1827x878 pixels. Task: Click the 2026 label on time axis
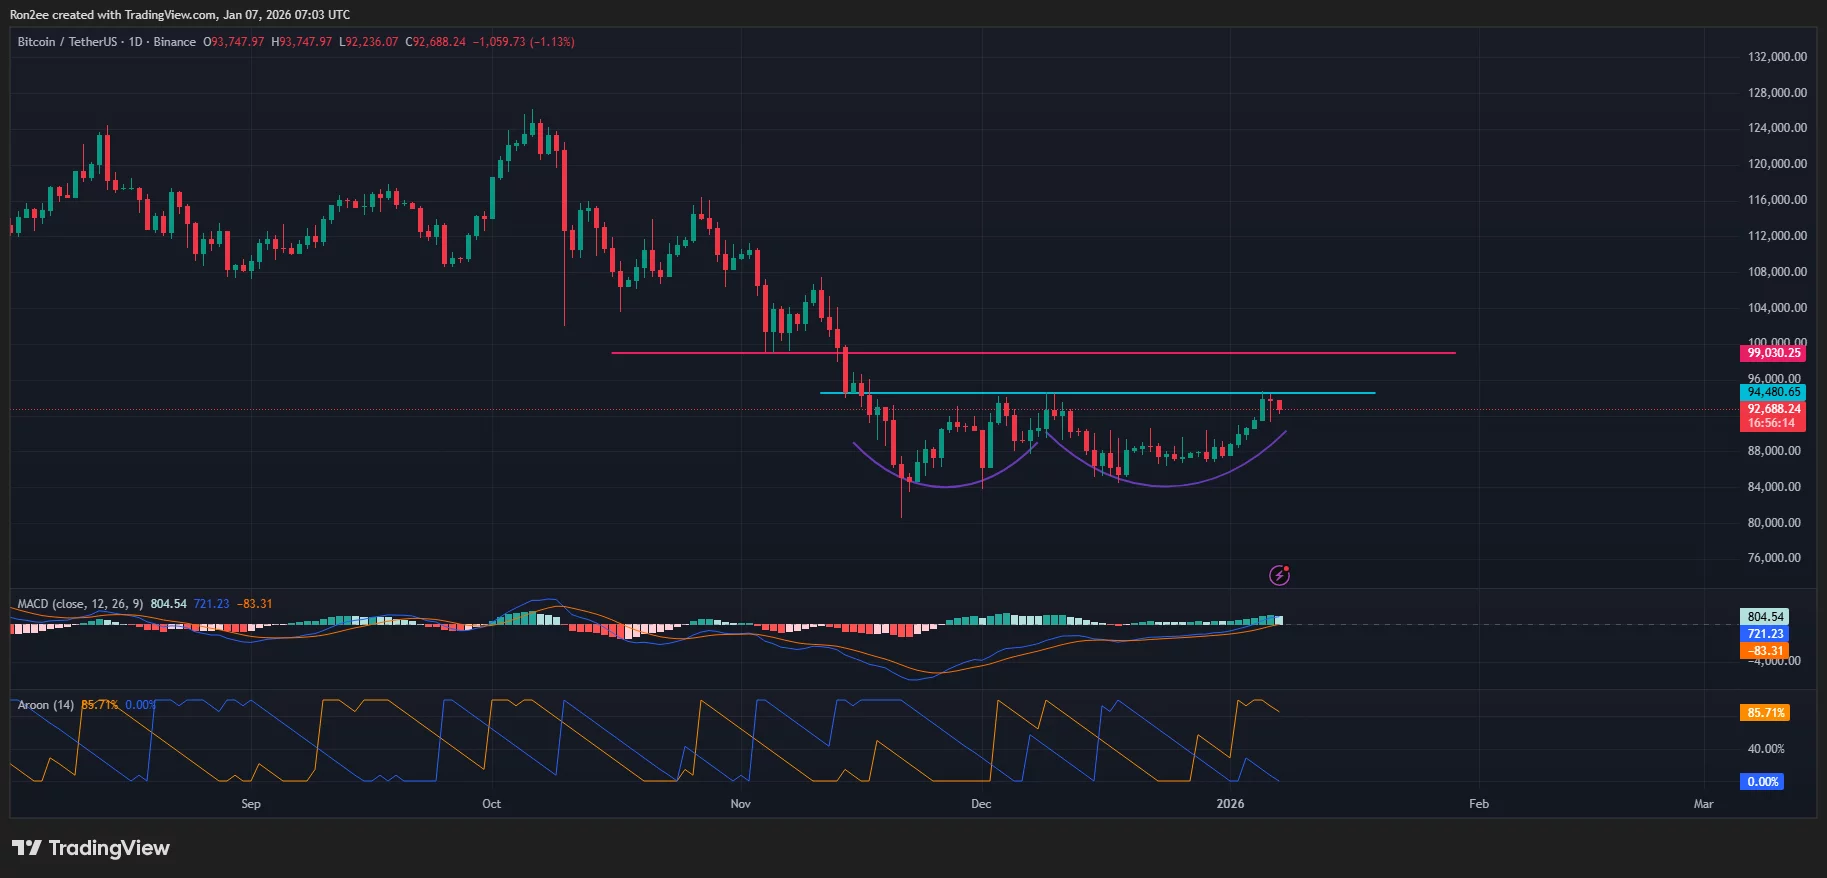1230,804
